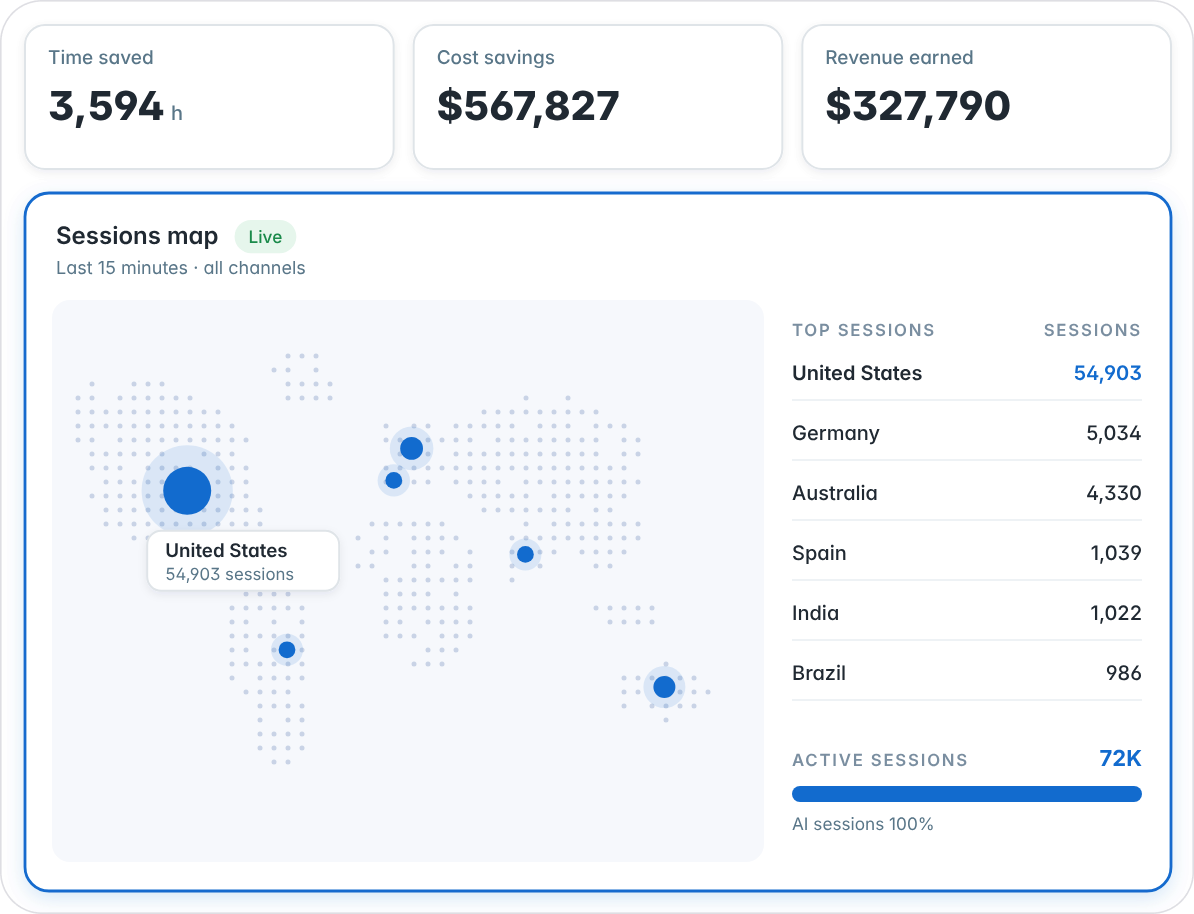Click the Live status badge
Viewport: 1194px width, 914px height.
pyautogui.click(x=265, y=237)
